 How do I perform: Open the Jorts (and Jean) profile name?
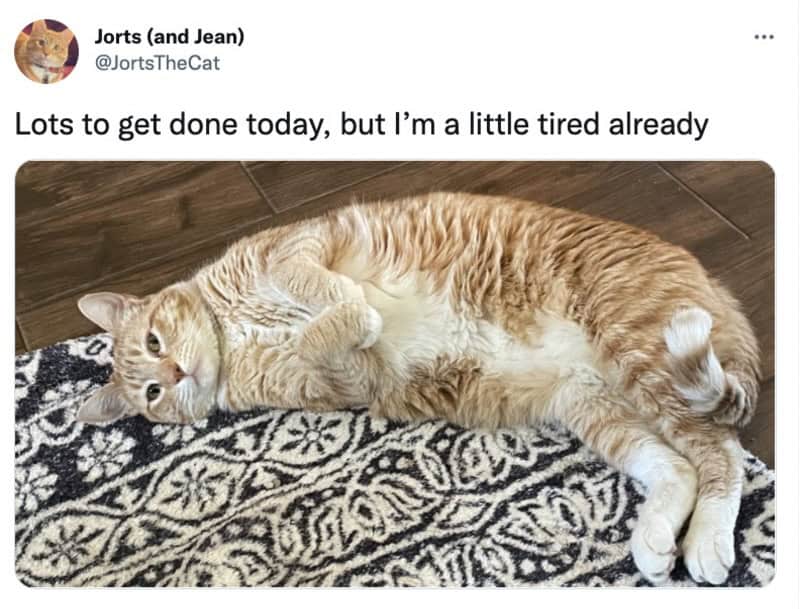[169, 36]
